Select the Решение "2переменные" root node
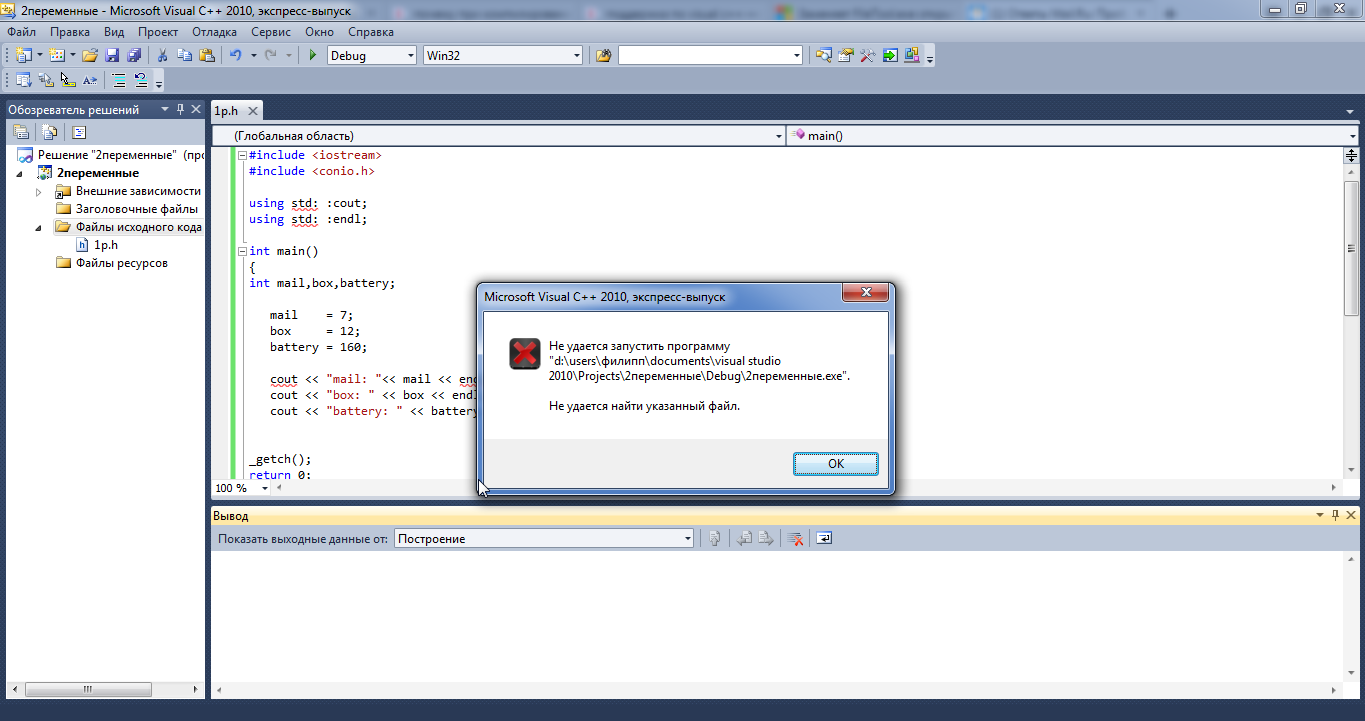The image size is (1365, 721). coord(111,155)
